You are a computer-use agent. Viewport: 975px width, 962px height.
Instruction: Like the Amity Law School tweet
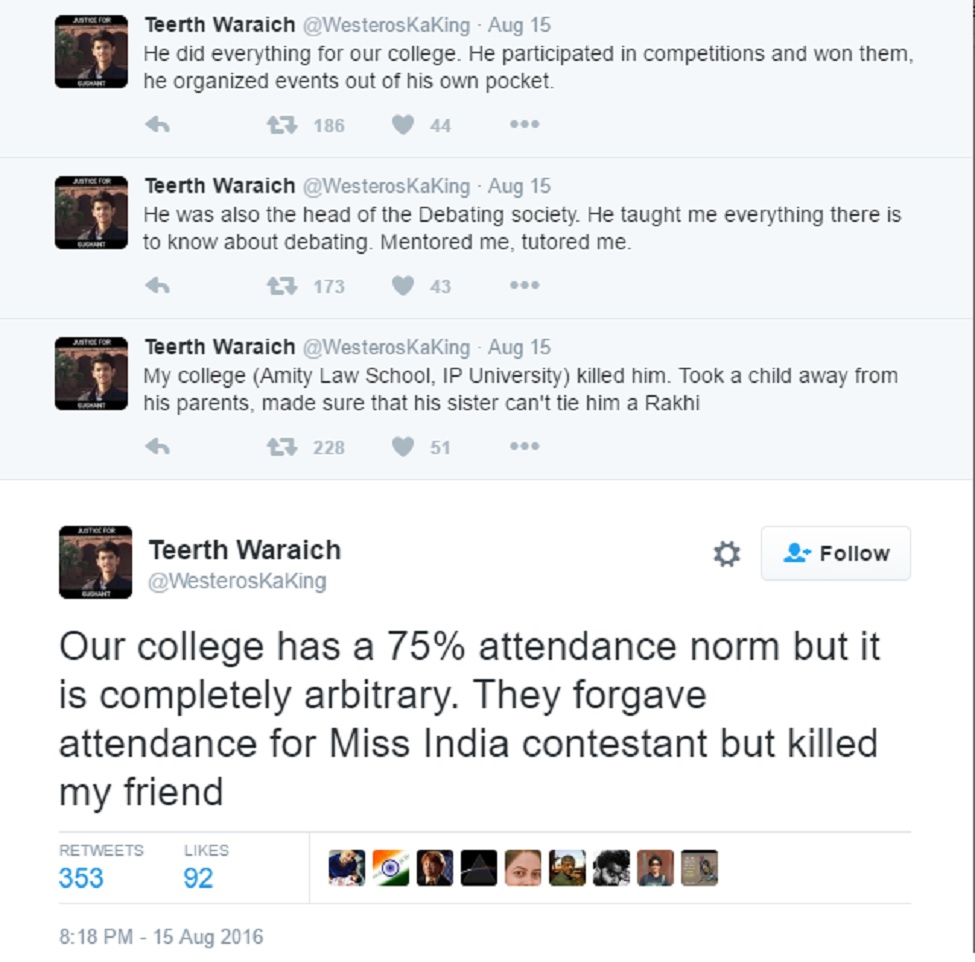403,446
